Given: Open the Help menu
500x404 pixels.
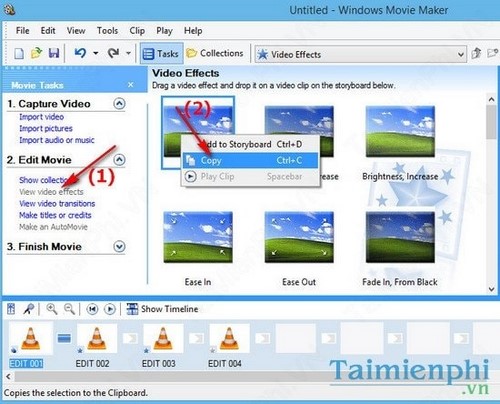Looking at the screenshot, I should click(193, 31).
